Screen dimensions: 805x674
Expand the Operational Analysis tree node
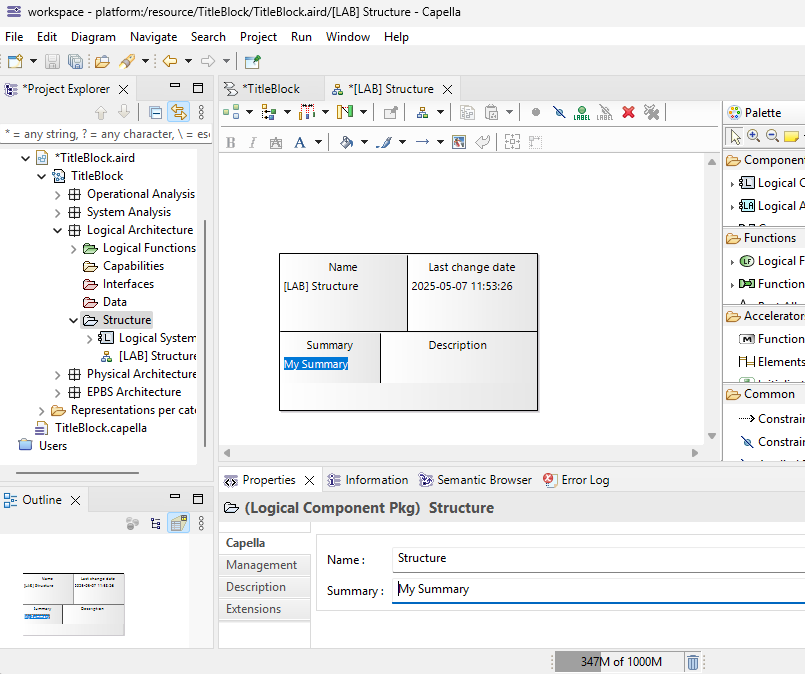(x=58, y=195)
